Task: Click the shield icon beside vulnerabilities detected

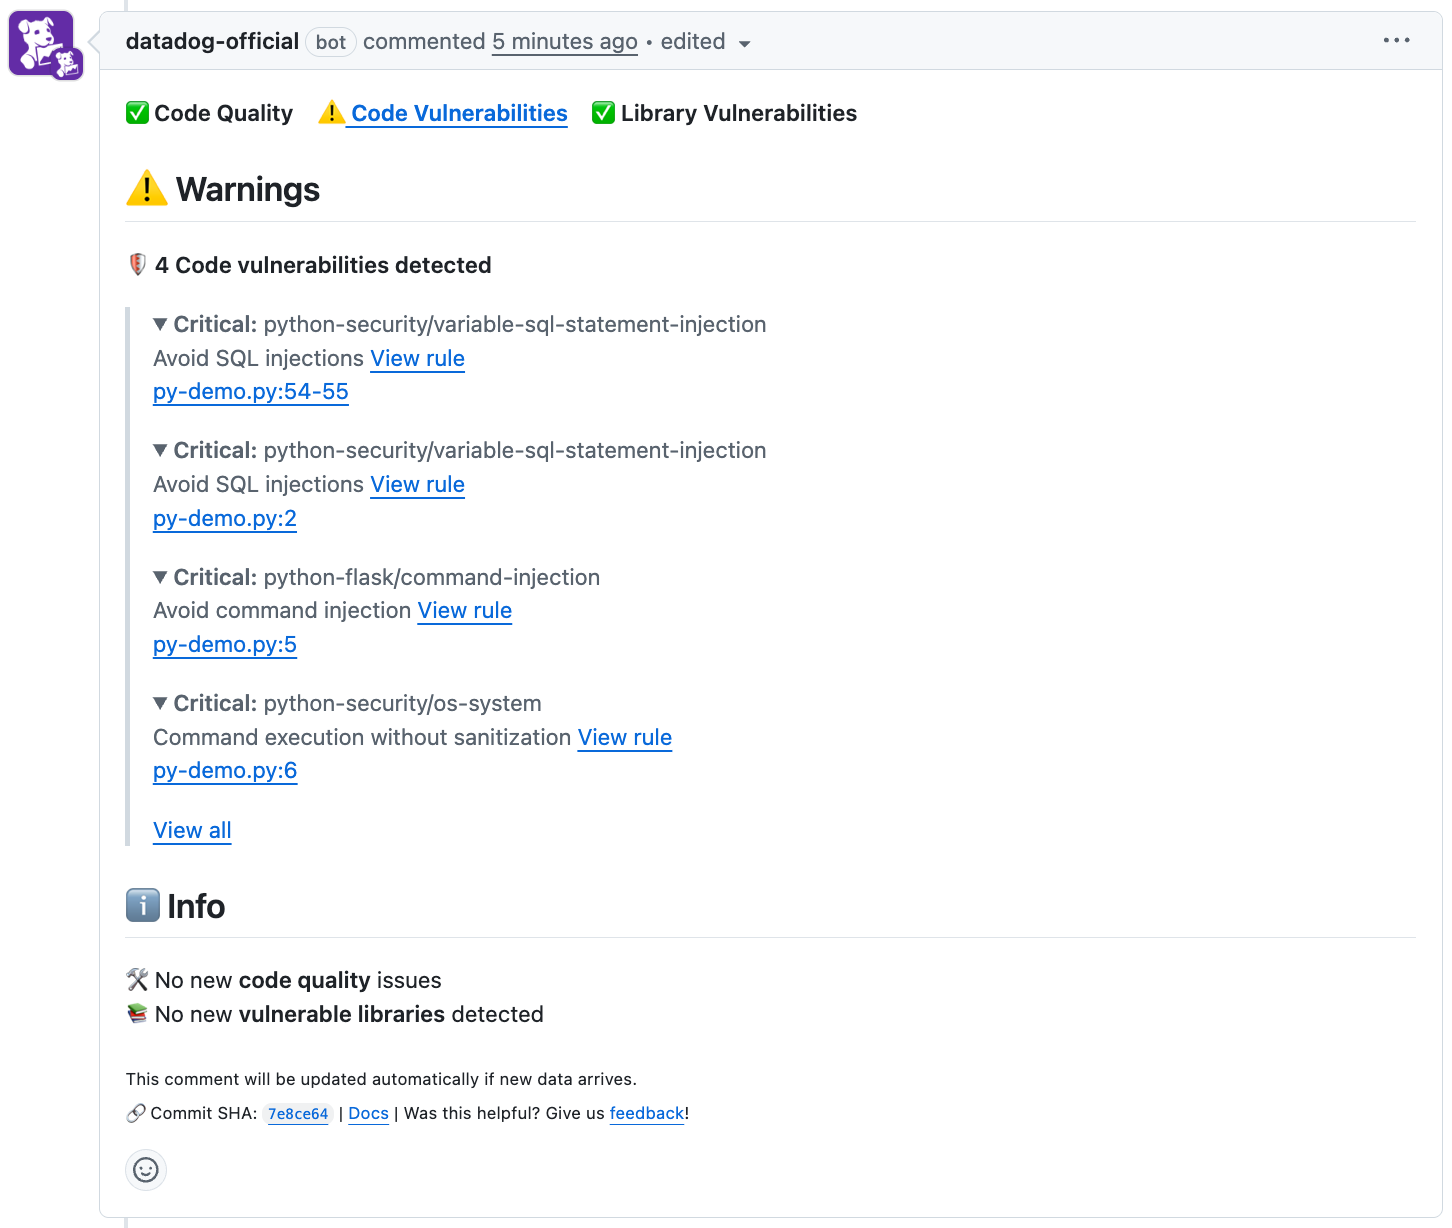Action: pyautogui.click(x=138, y=265)
